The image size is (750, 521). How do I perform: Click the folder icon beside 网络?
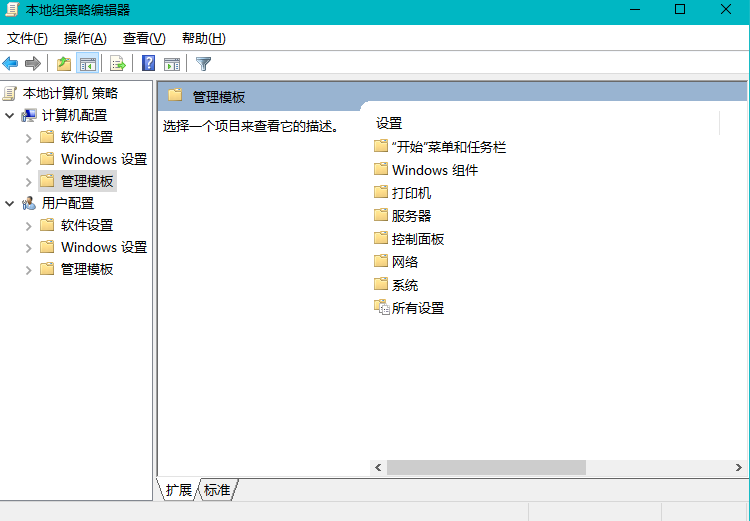point(381,261)
